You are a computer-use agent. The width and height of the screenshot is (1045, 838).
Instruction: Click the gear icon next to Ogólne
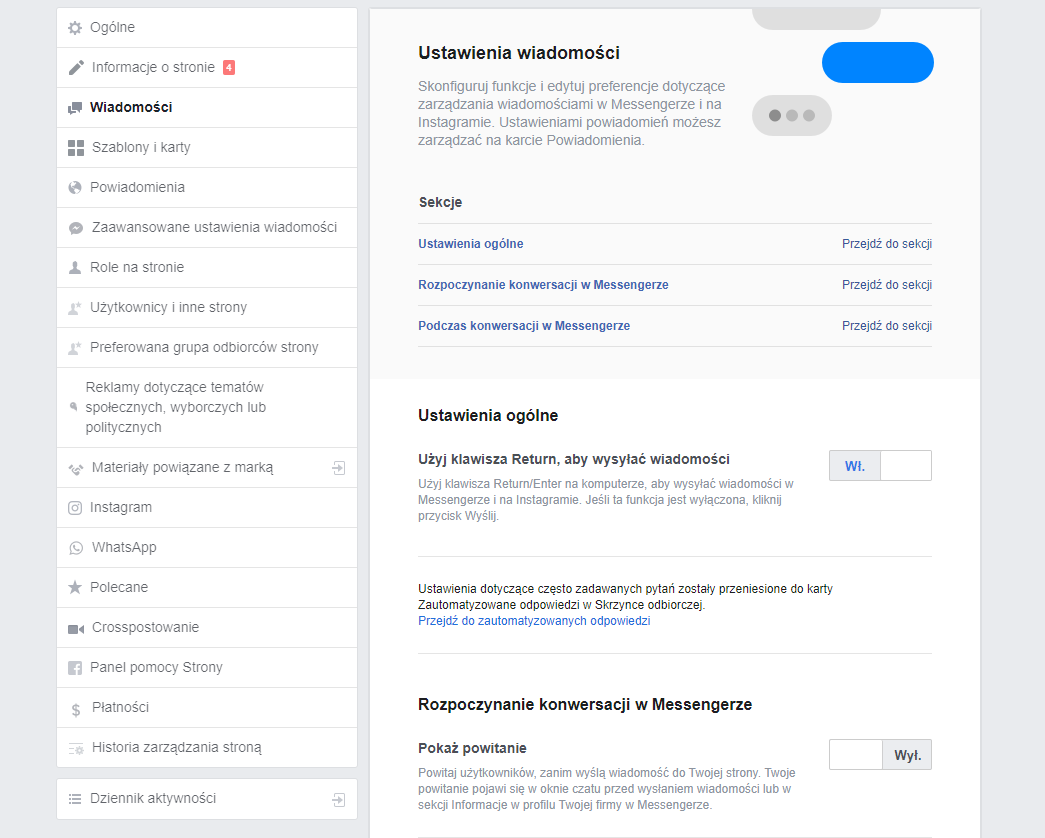(75, 27)
